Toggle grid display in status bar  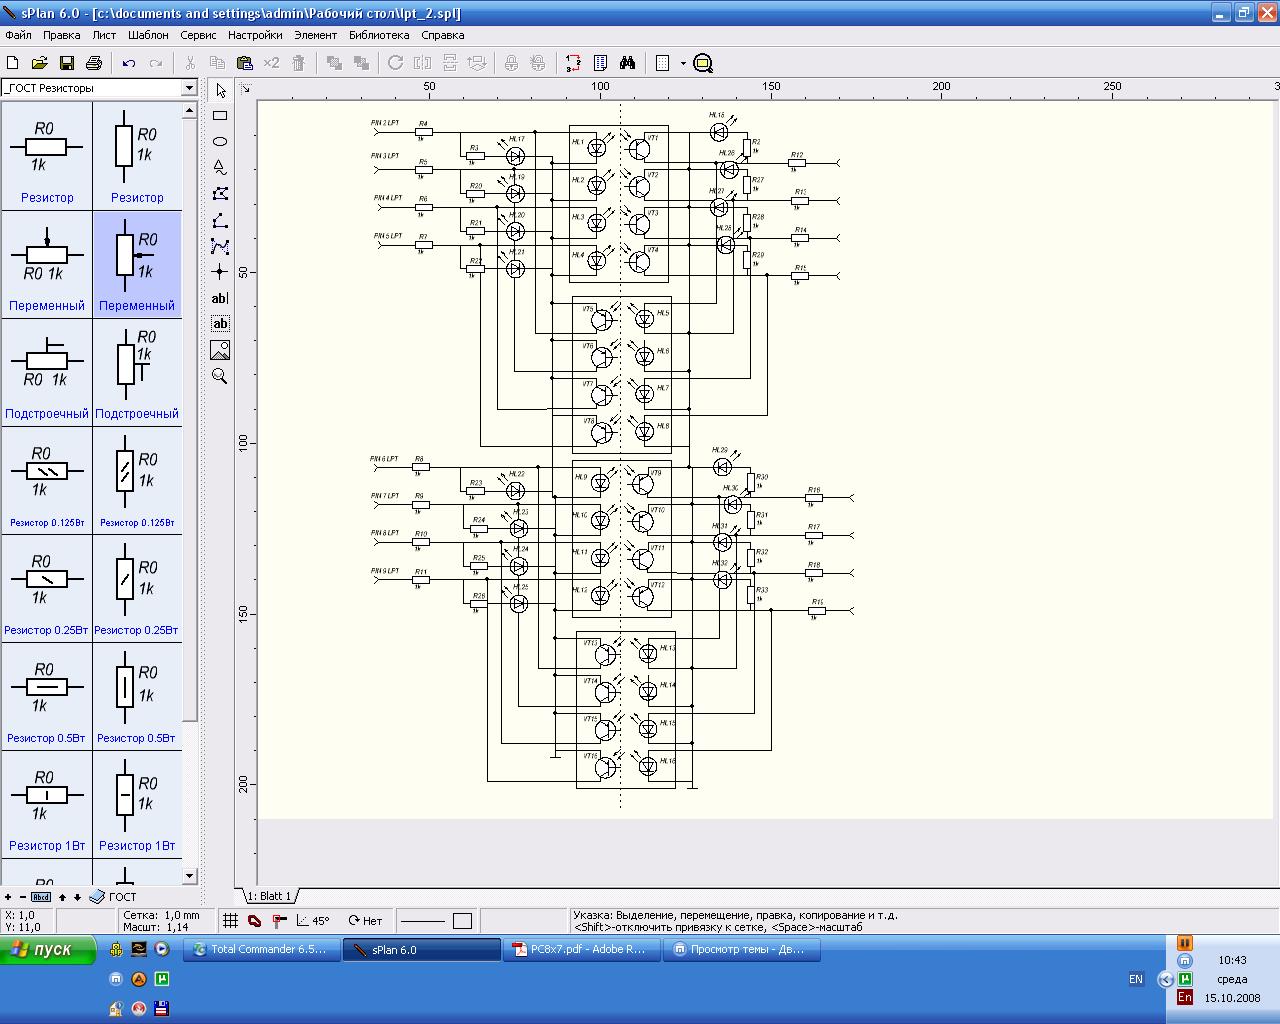(230, 921)
